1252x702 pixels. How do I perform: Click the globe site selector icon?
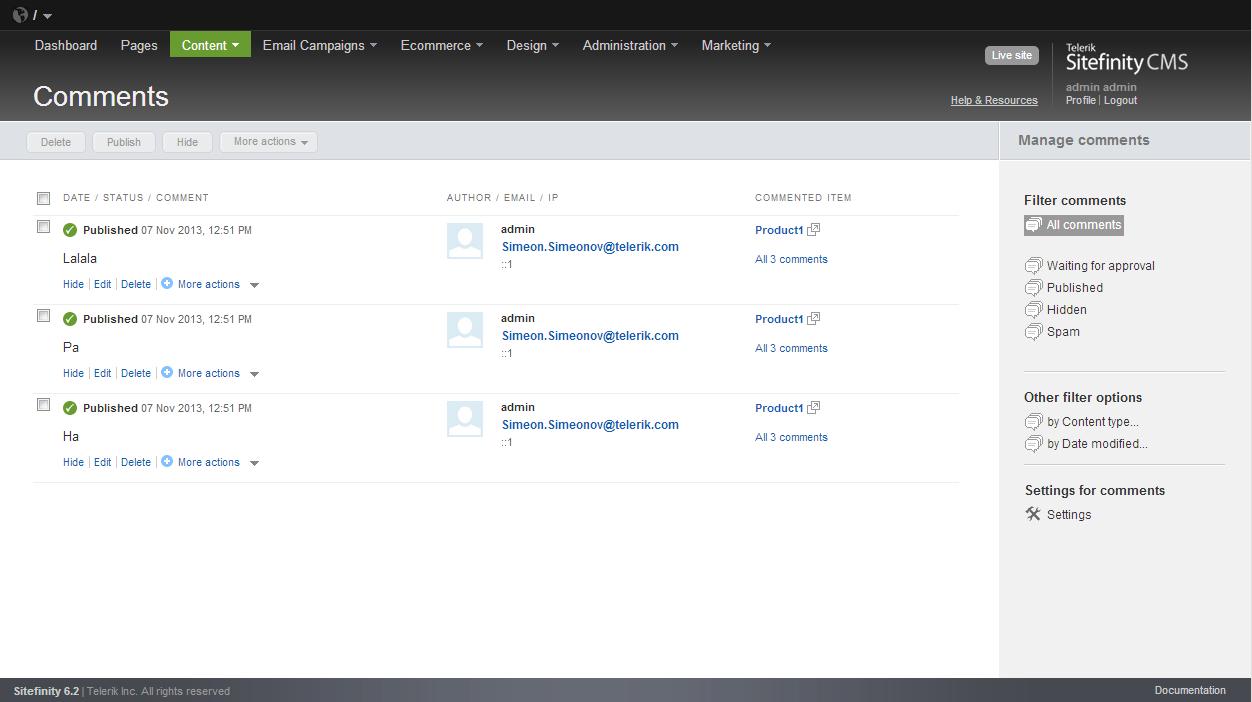(x=20, y=15)
